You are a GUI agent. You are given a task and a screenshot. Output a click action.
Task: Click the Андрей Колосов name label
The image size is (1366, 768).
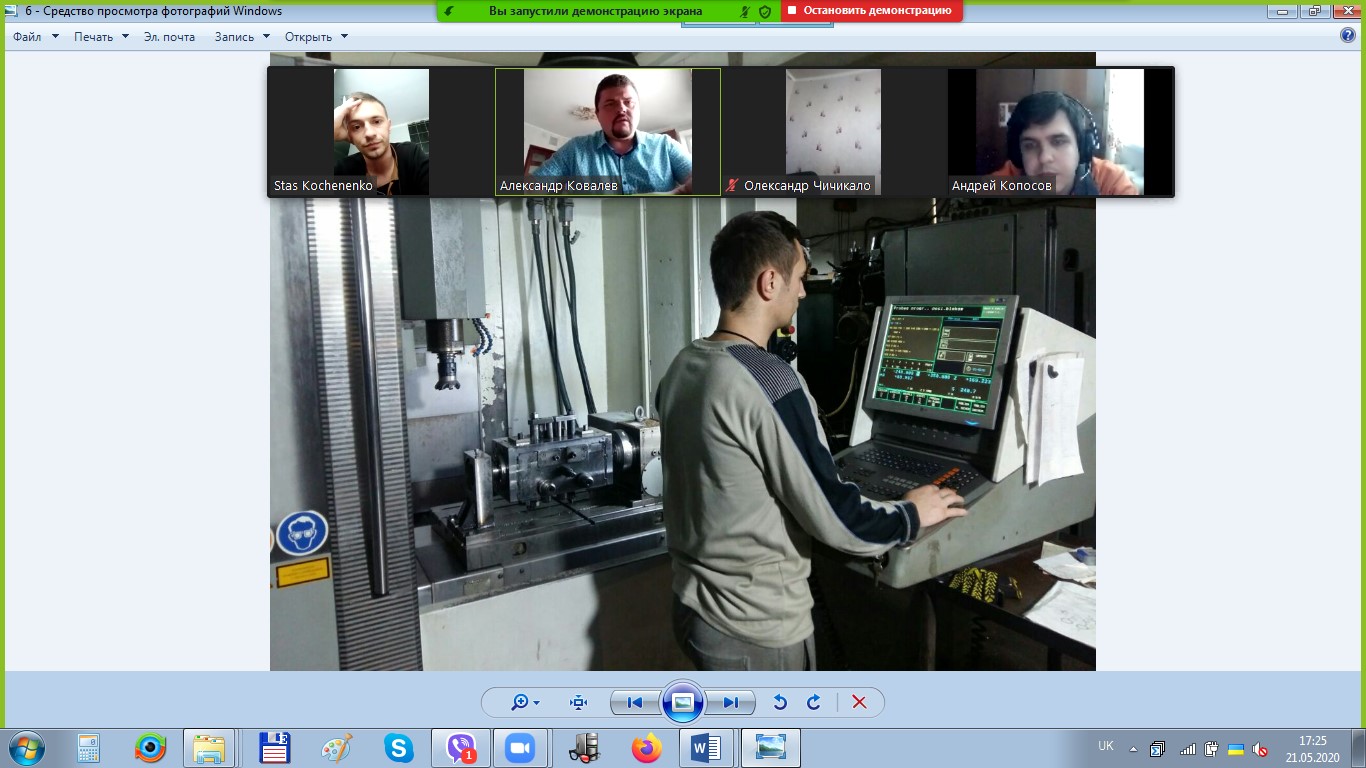point(1002,186)
